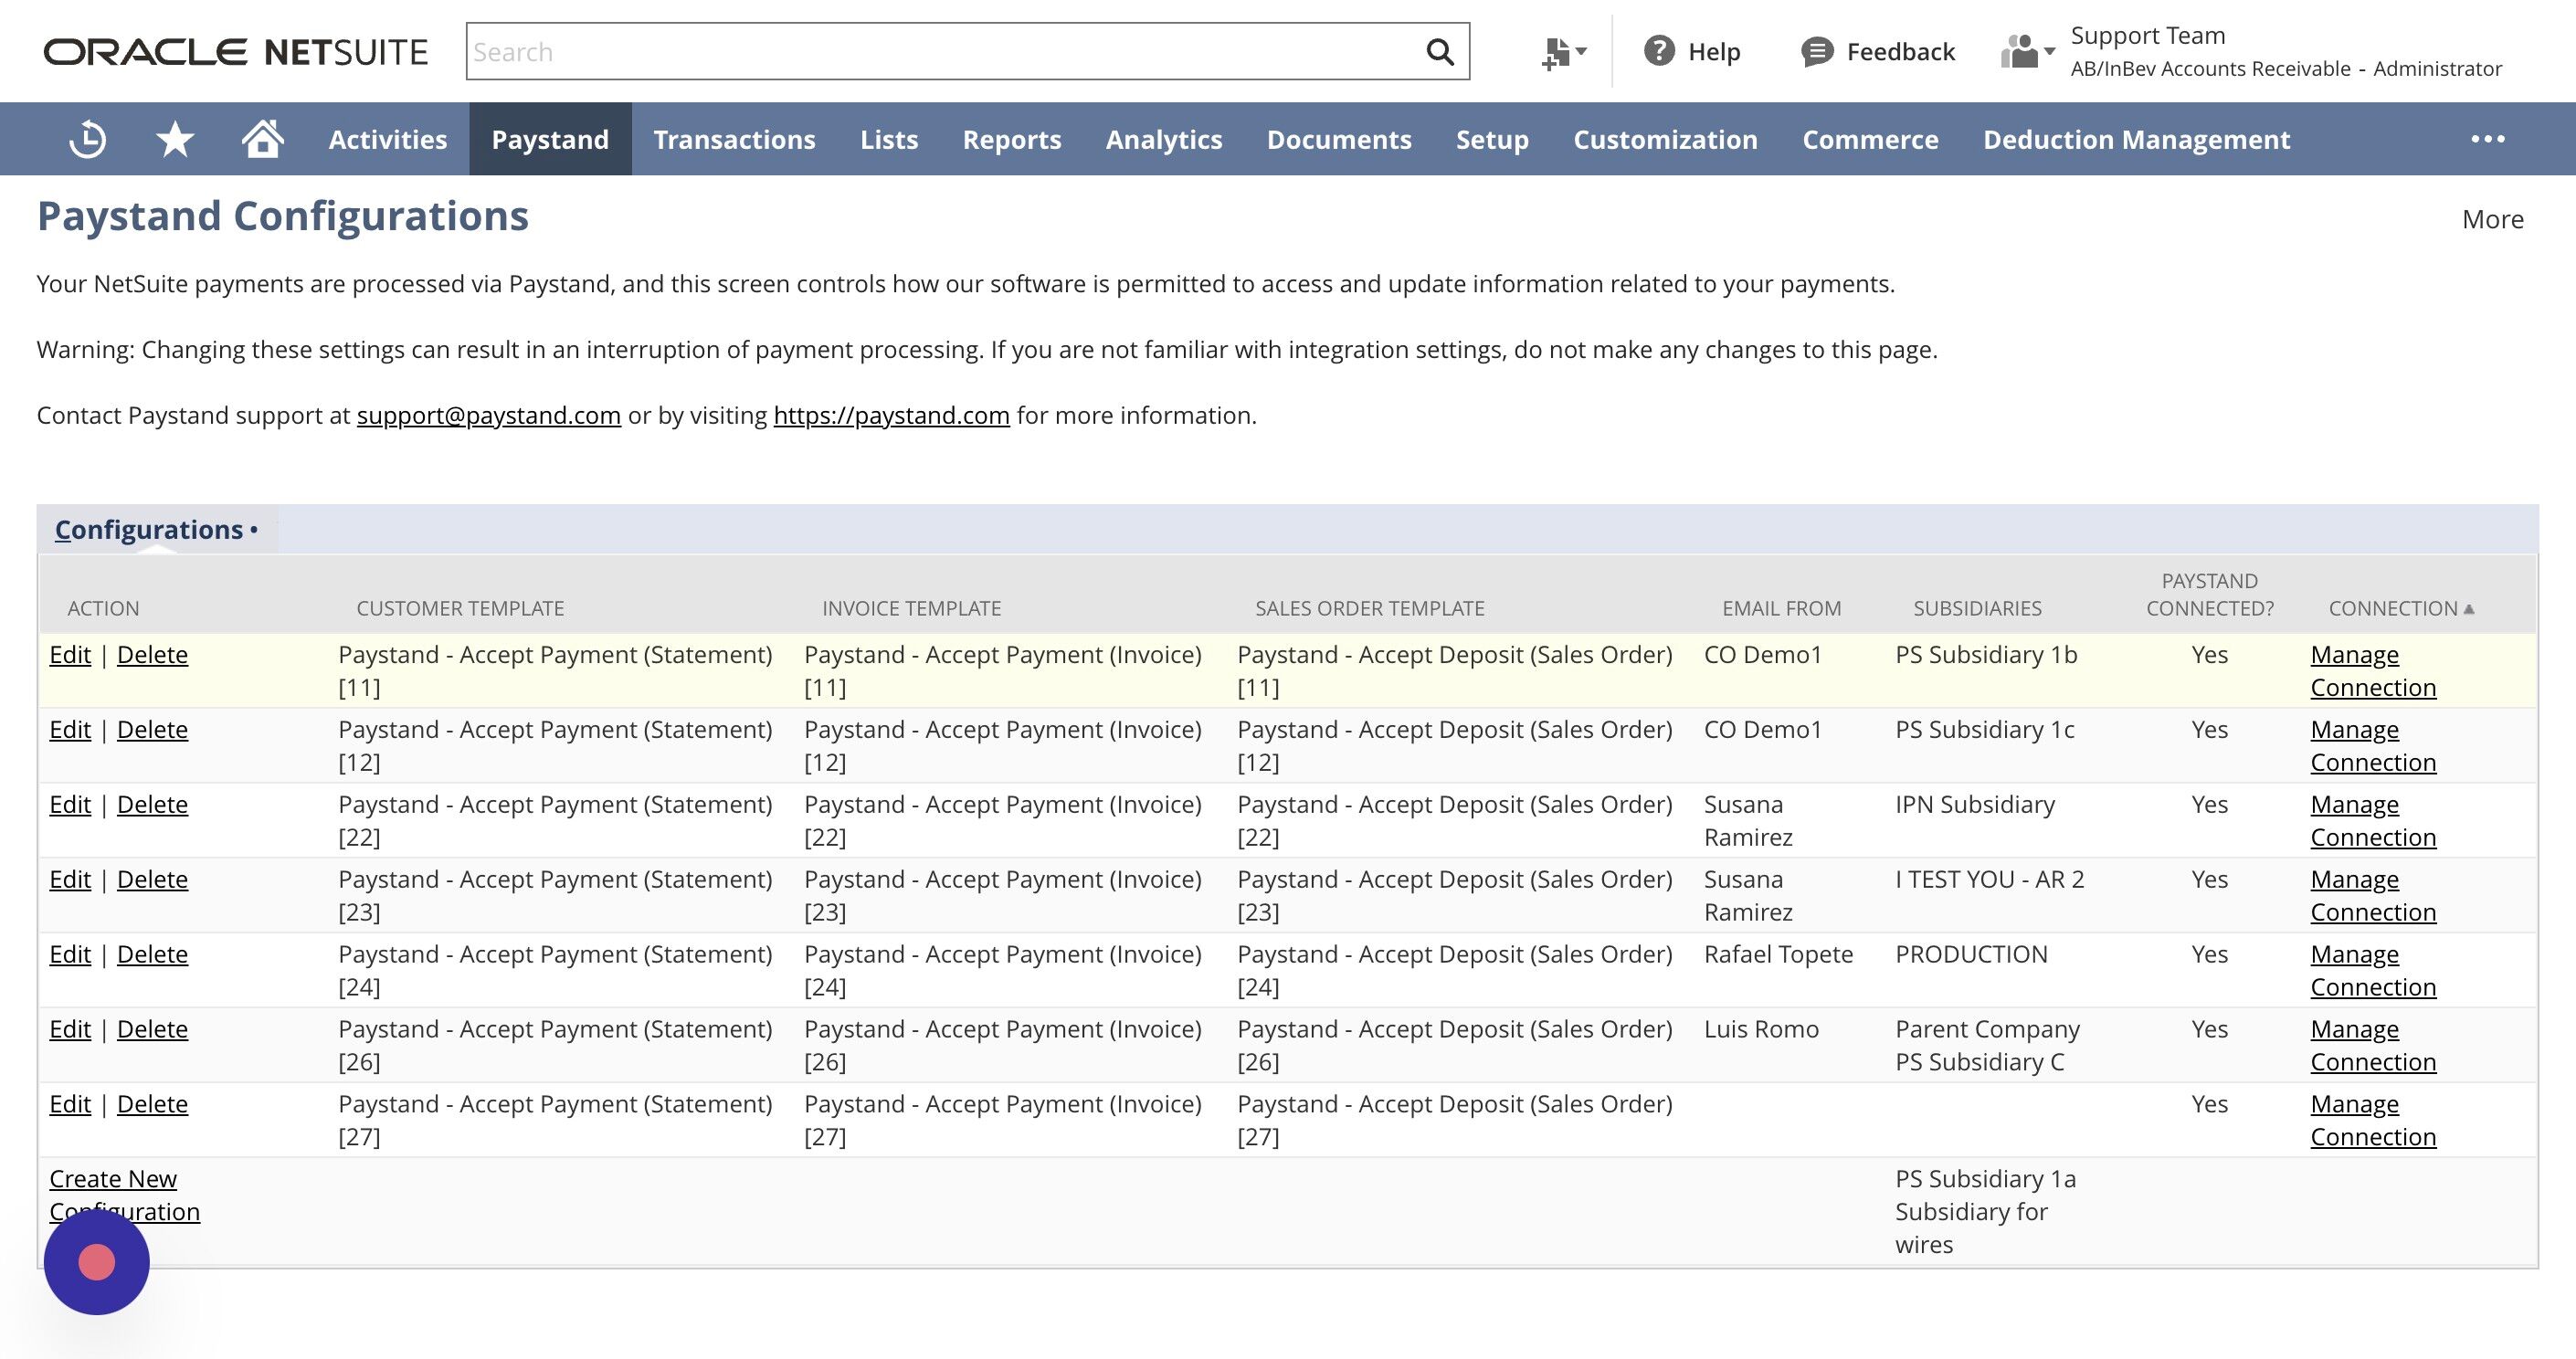Go to the Home dashboard icon

point(262,139)
